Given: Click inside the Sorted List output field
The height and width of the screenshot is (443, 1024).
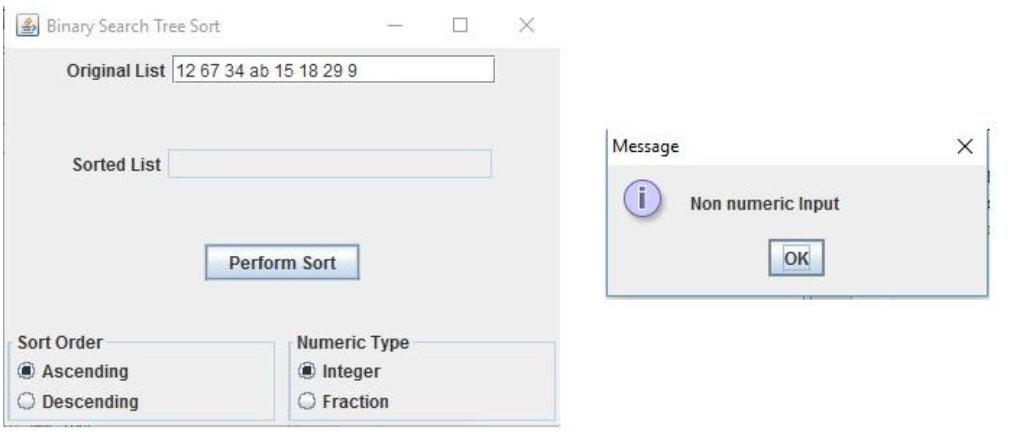Looking at the screenshot, I should click(x=330, y=164).
